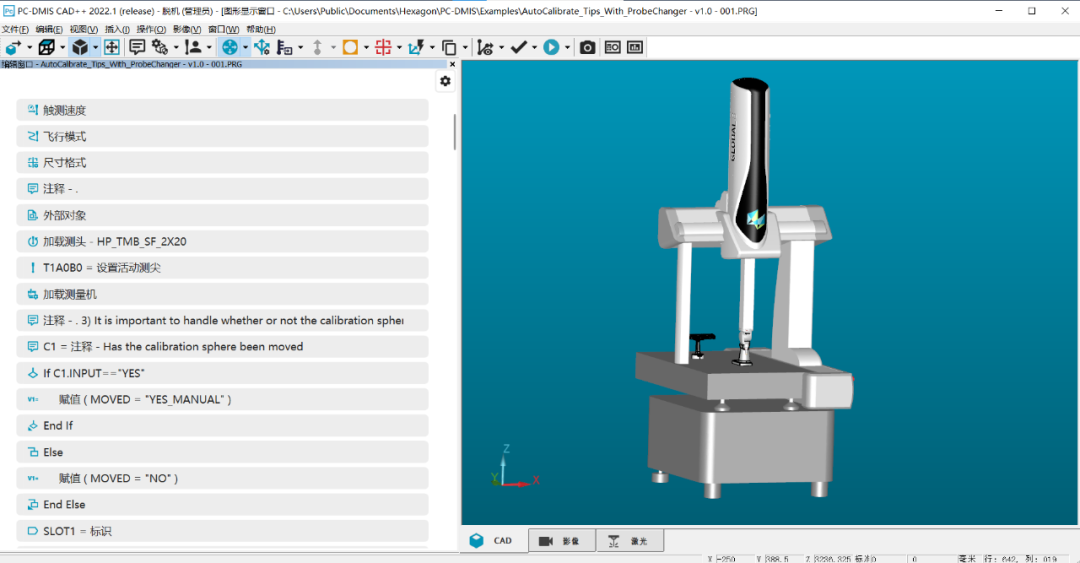
Task: Select the 飞行模式 command row
Action: pos(222,136)
